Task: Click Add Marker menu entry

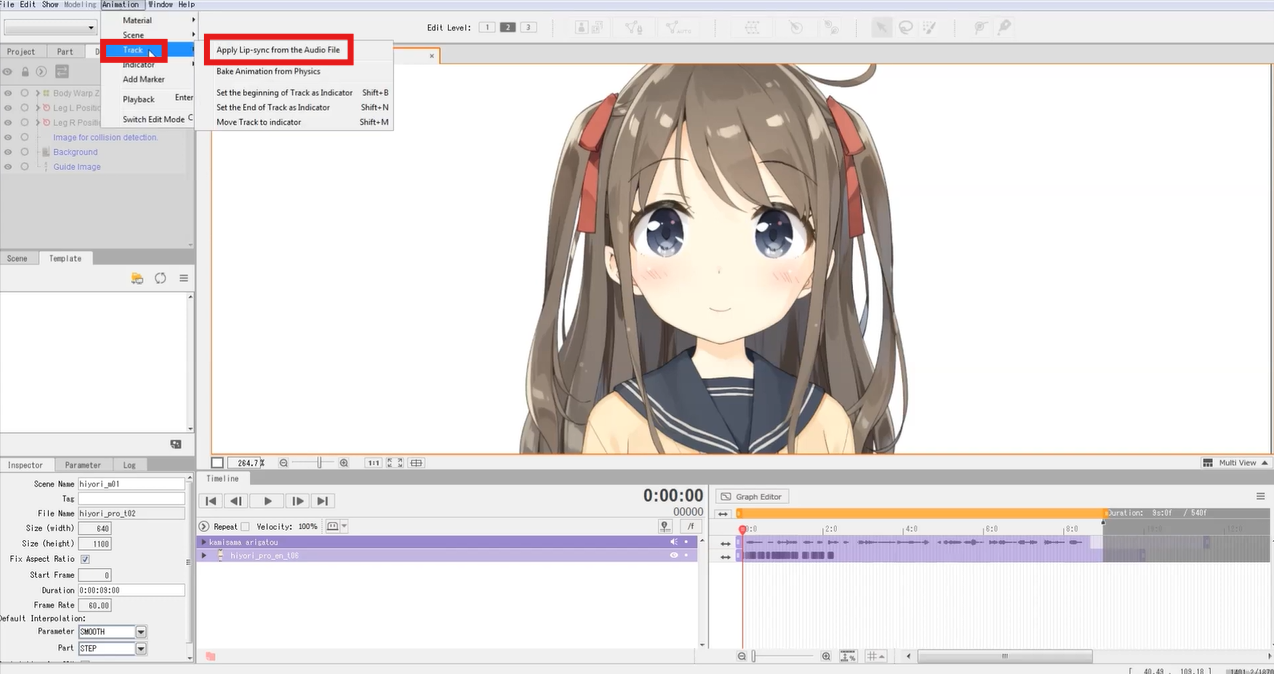Action: [x=143, y=79]
